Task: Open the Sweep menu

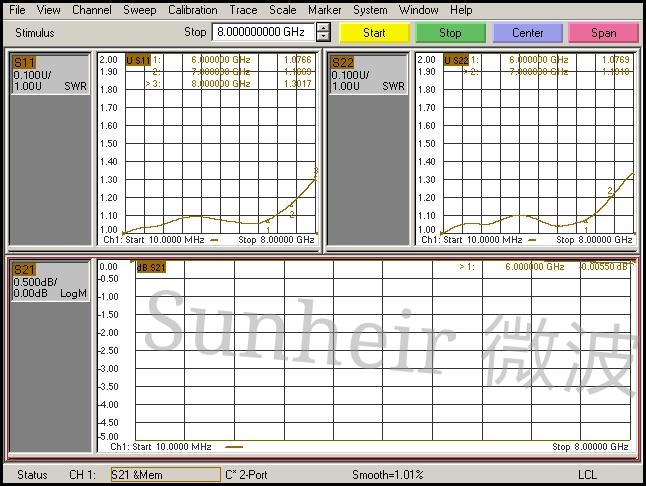Action: (x=140, y=9)
